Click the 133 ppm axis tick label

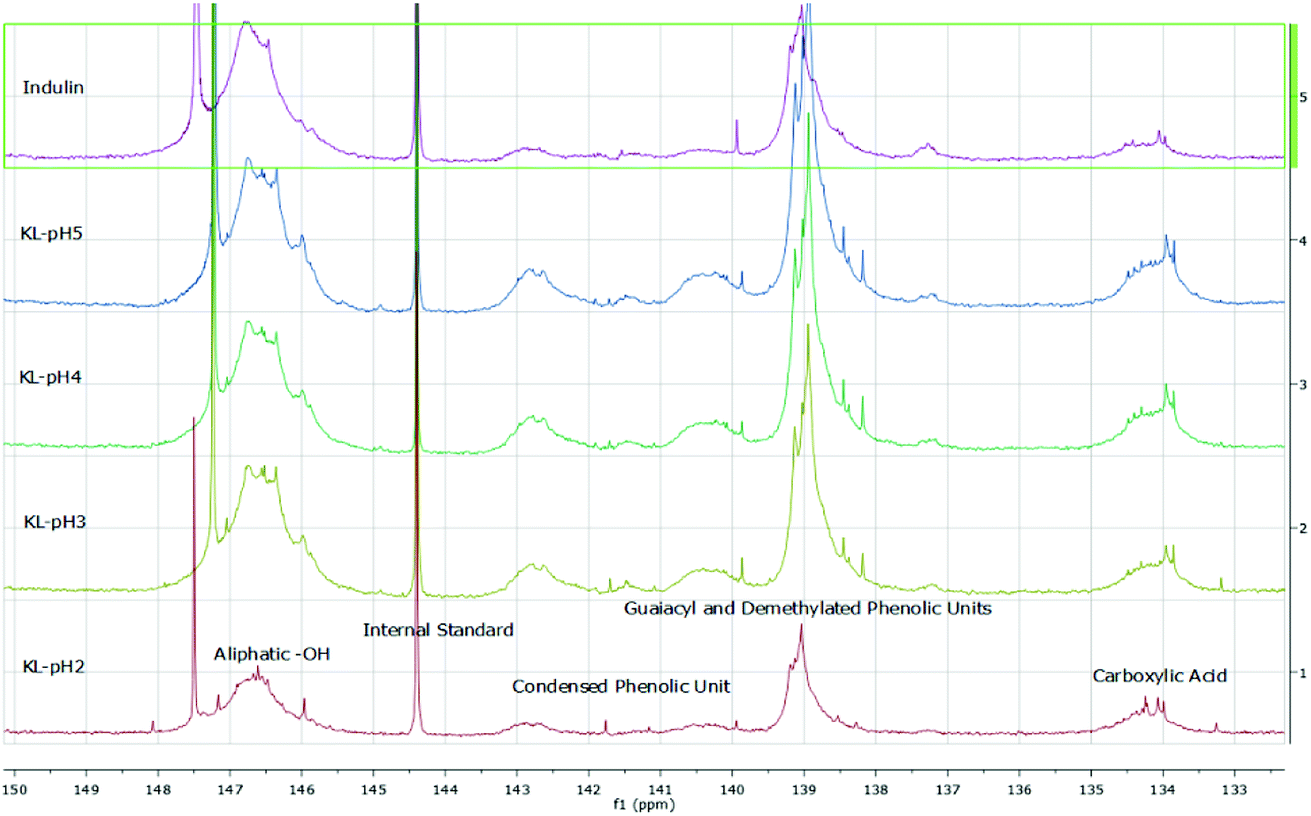pyautogui.click(x=1234, y=790)
